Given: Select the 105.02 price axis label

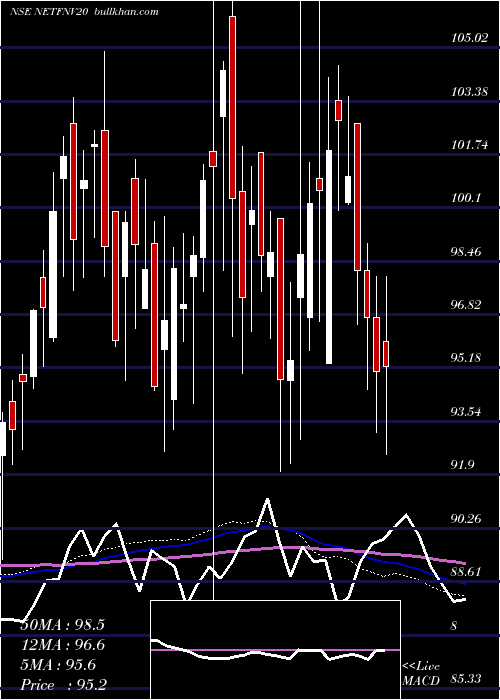Looking at the screenshot, I should click(x=469, y=38).
